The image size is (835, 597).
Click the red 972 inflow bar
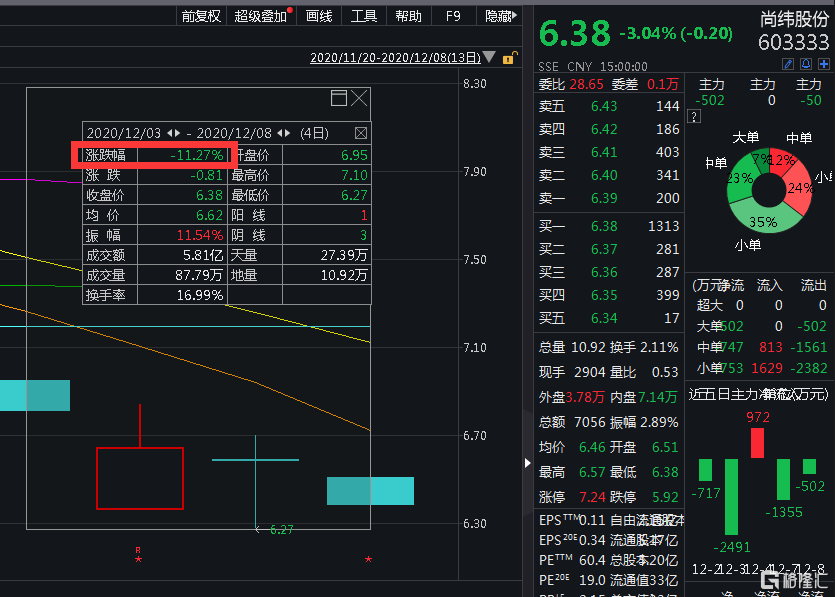(x=757, y=443)
